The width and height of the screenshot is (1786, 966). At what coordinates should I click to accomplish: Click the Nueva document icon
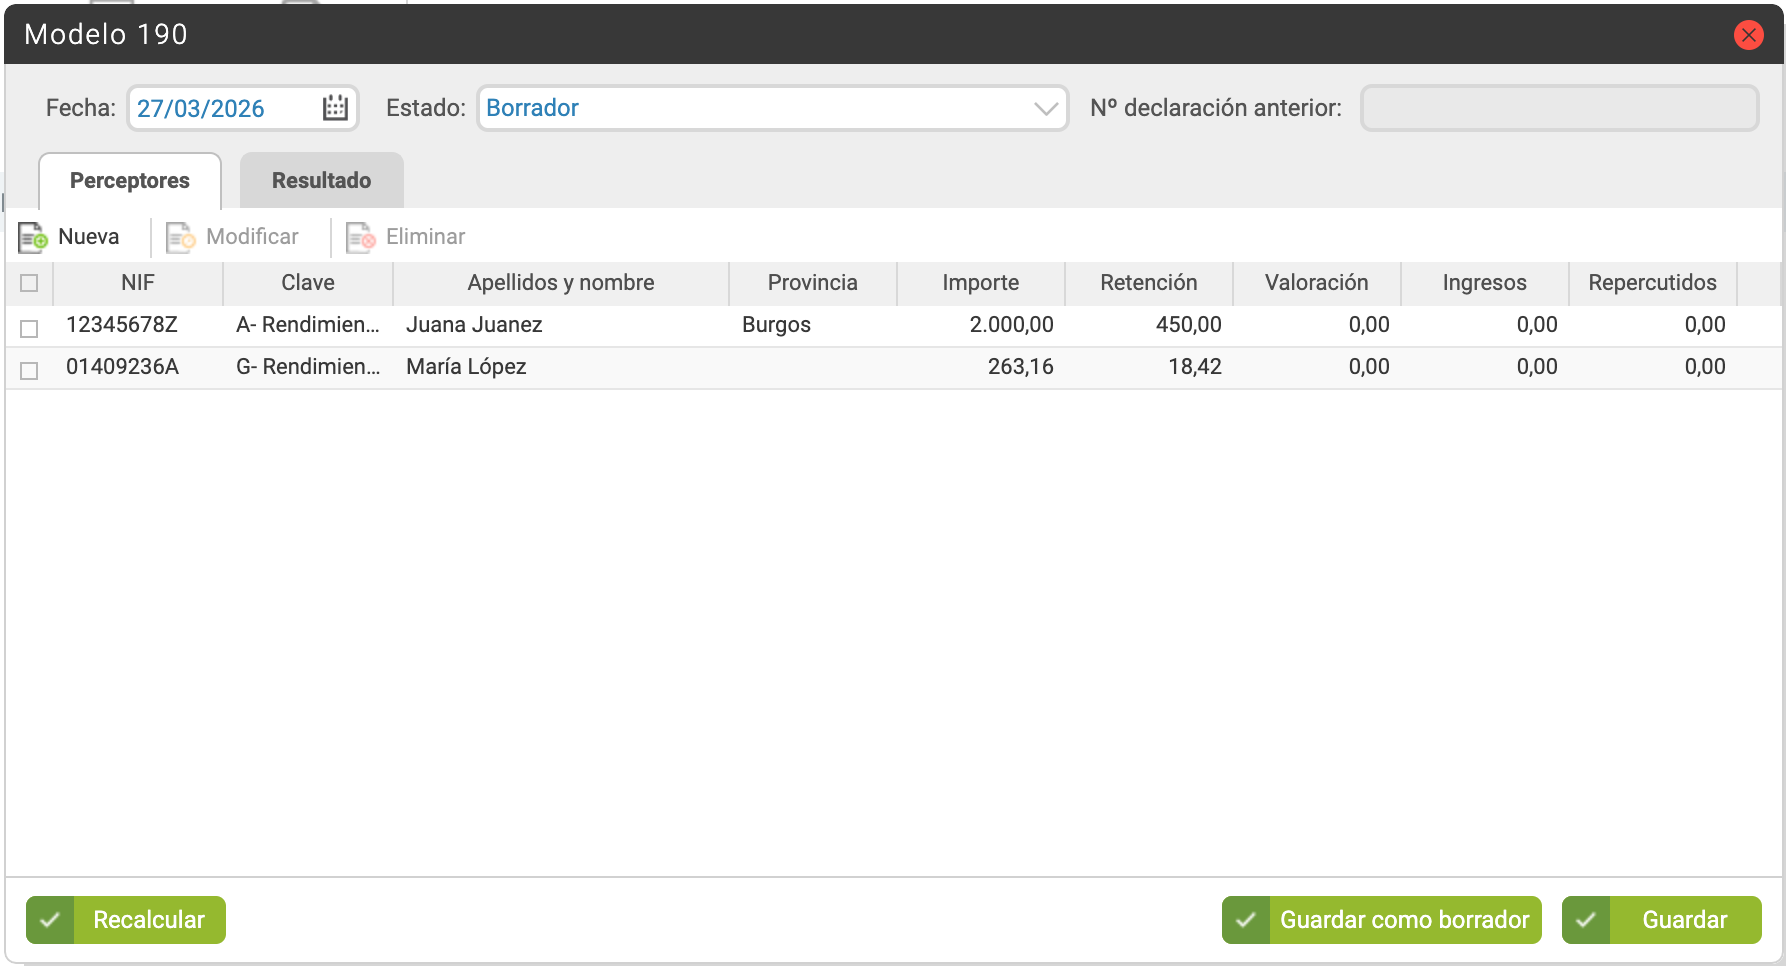click(x=33, y=237)
